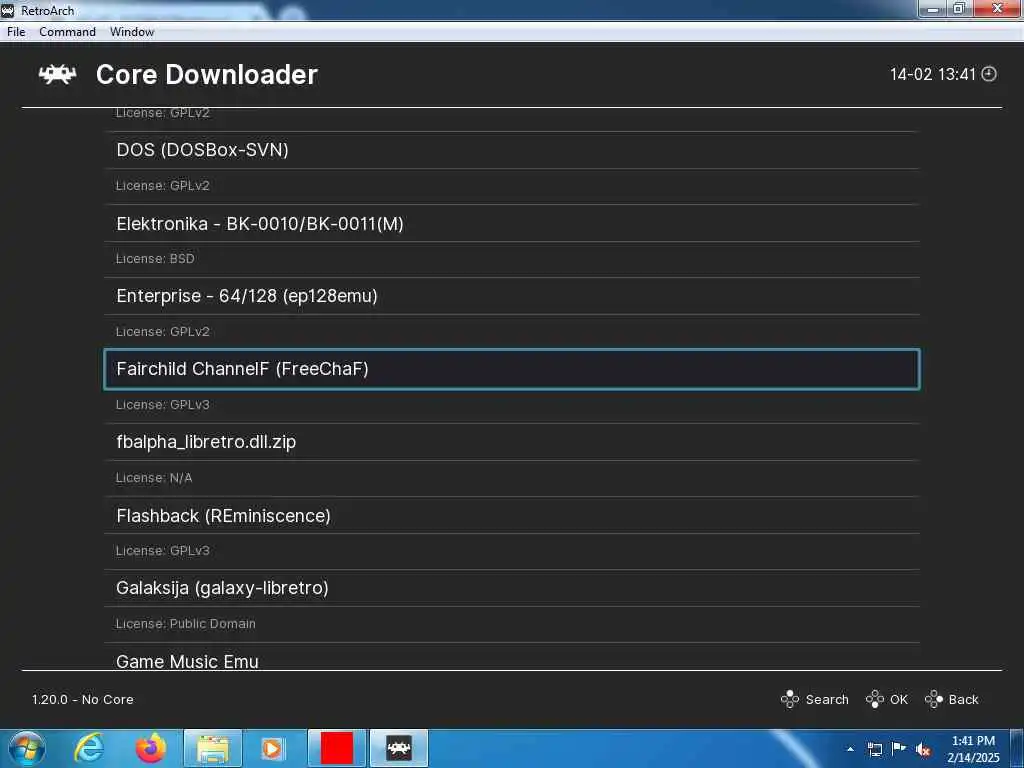
Task: Open the Window menu
Action: tap(132, 32)
